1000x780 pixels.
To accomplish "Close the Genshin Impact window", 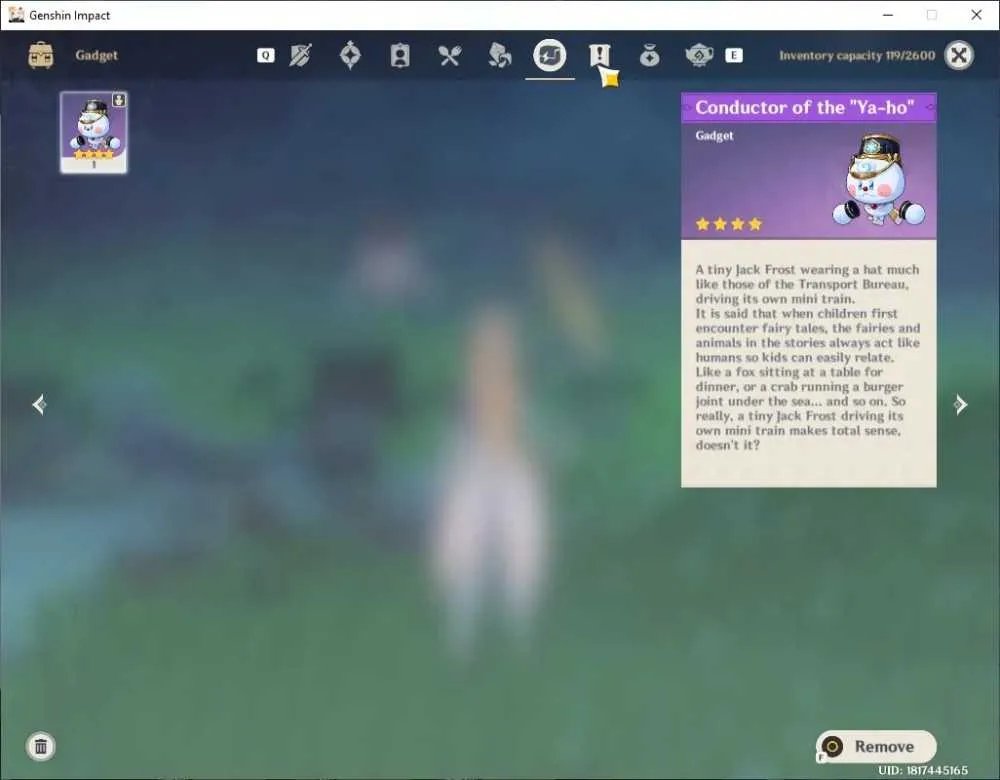I will pyautogui.click(x=976, y=15).
